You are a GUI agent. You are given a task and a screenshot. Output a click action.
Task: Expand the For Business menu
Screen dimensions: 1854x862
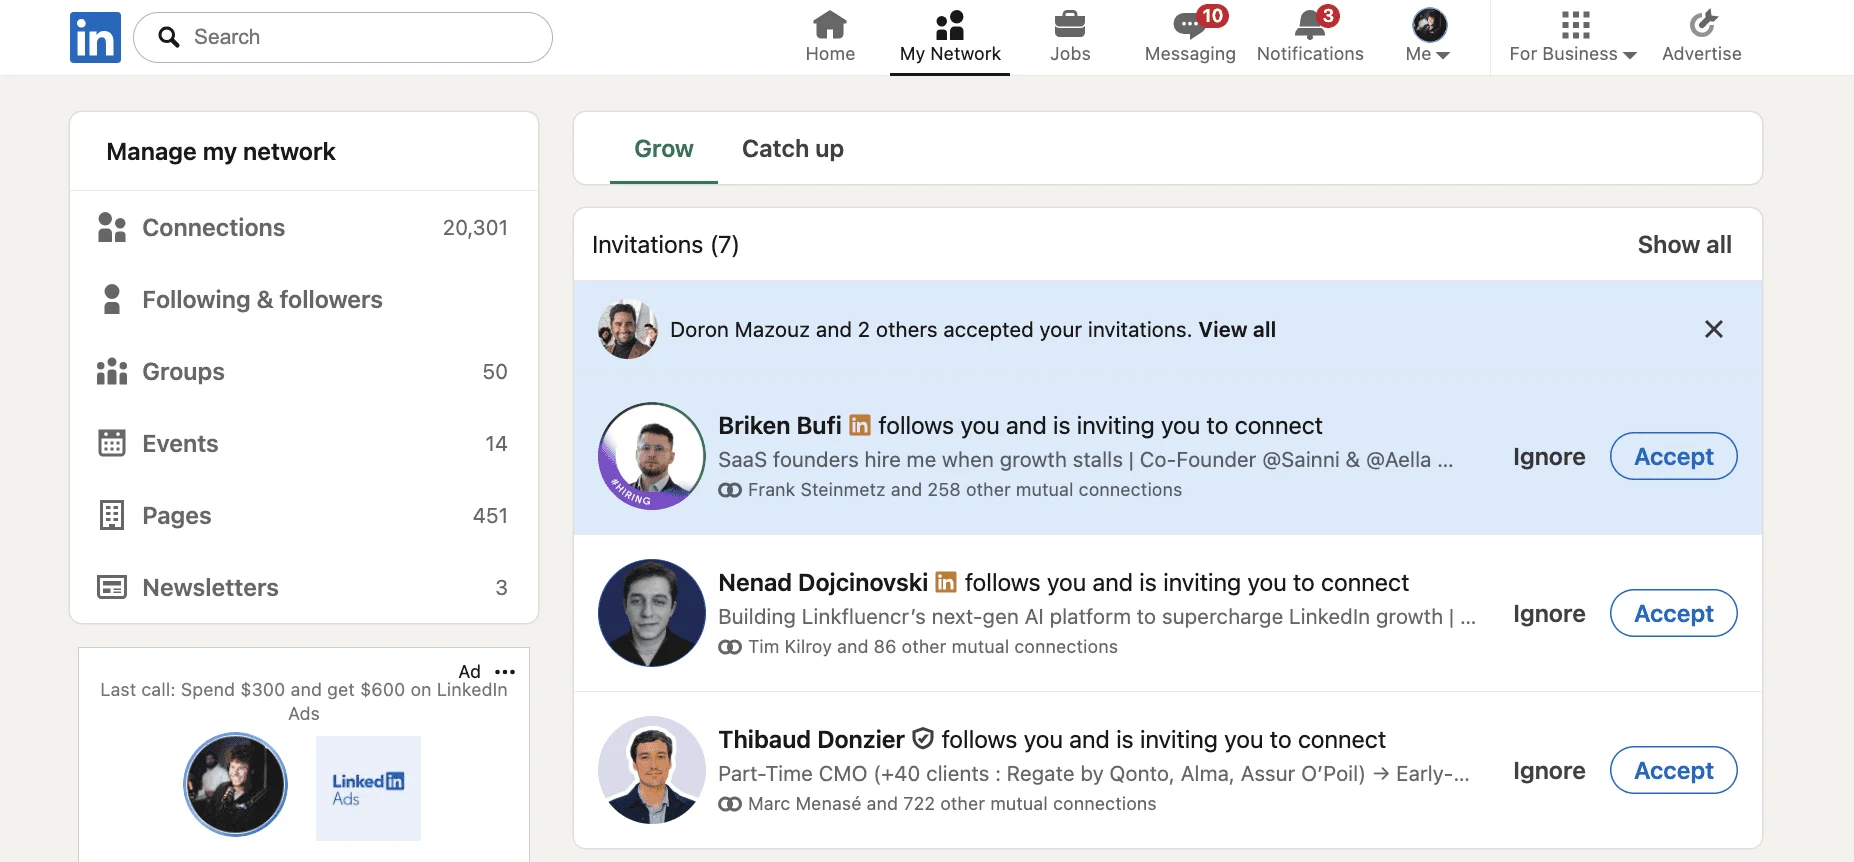click(x=1572, y=37)
